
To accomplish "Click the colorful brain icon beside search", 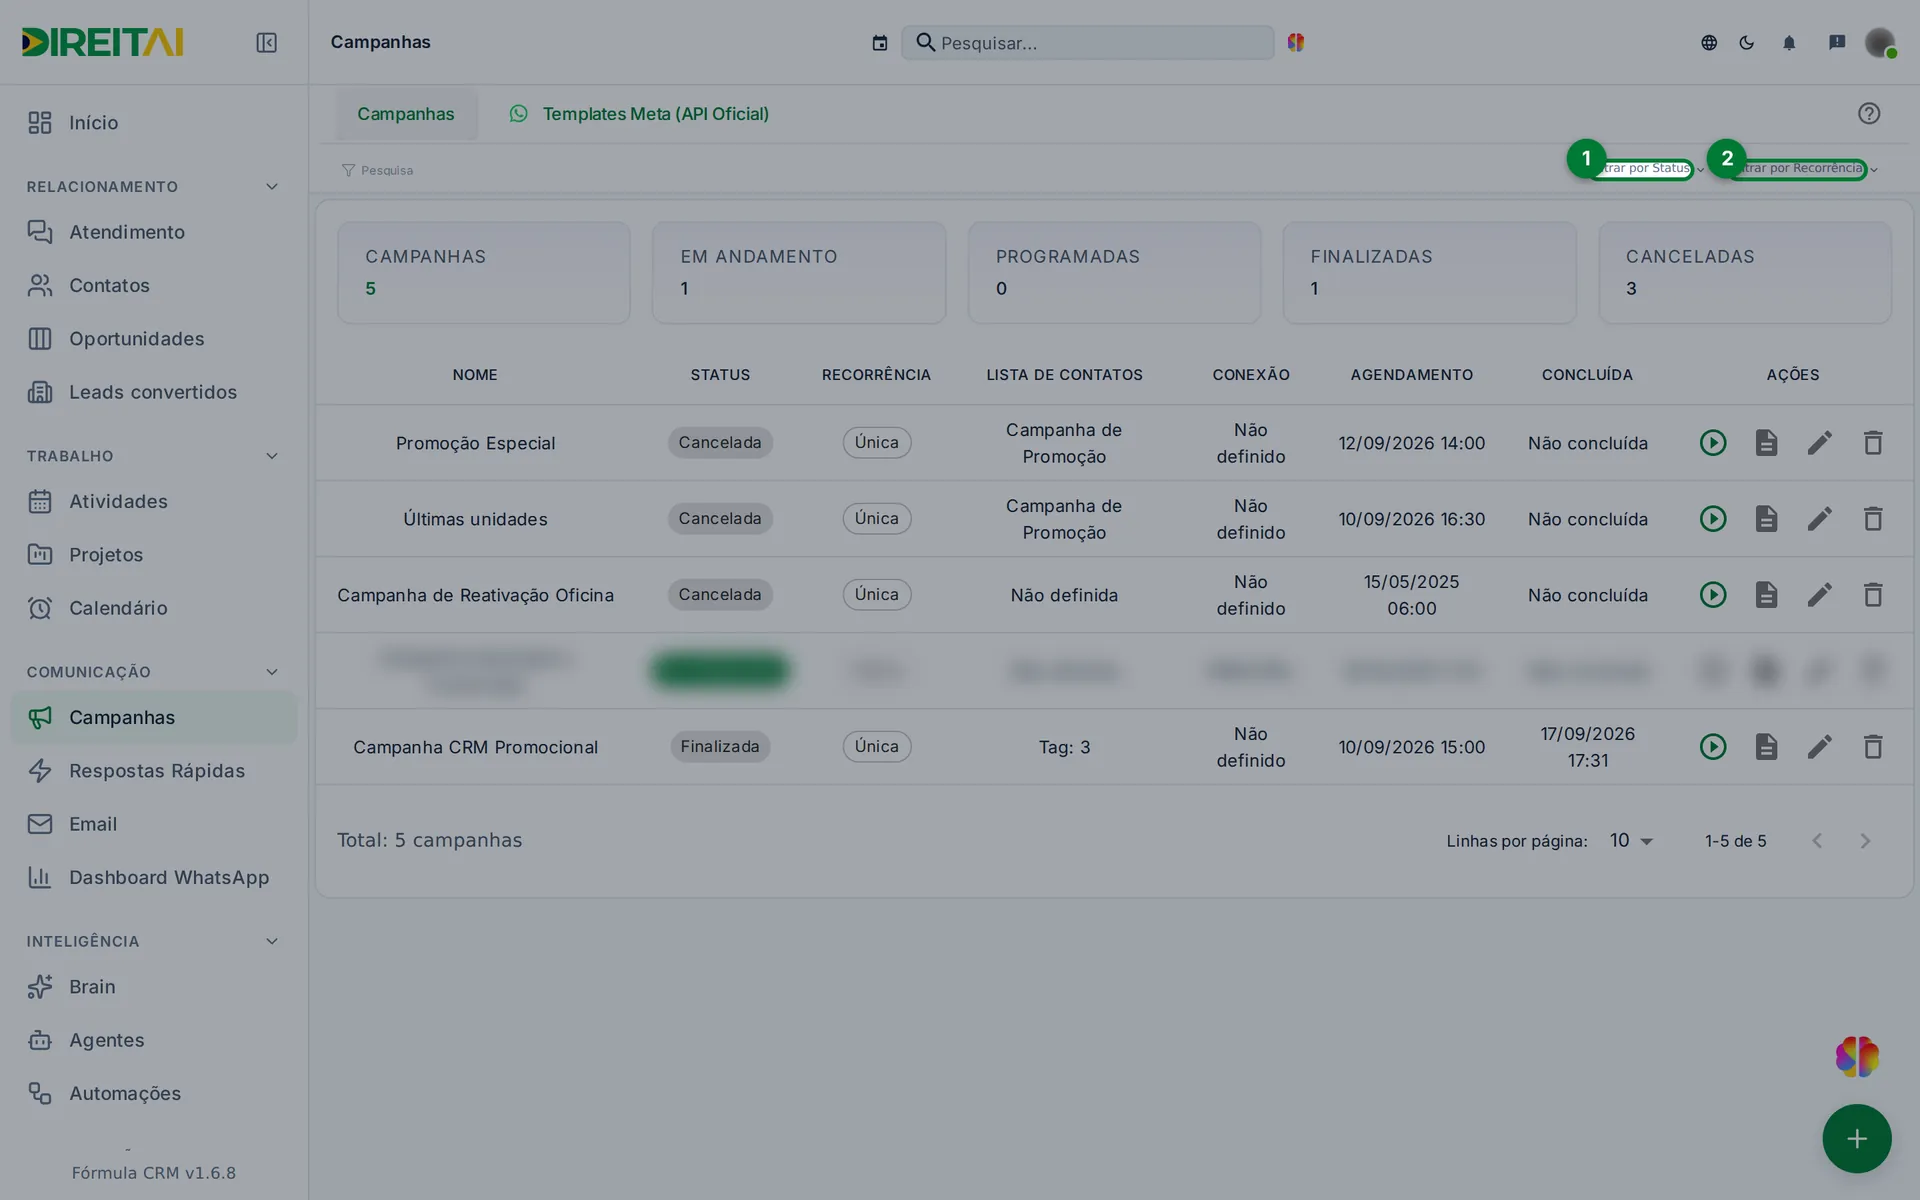I will 1296,42.
